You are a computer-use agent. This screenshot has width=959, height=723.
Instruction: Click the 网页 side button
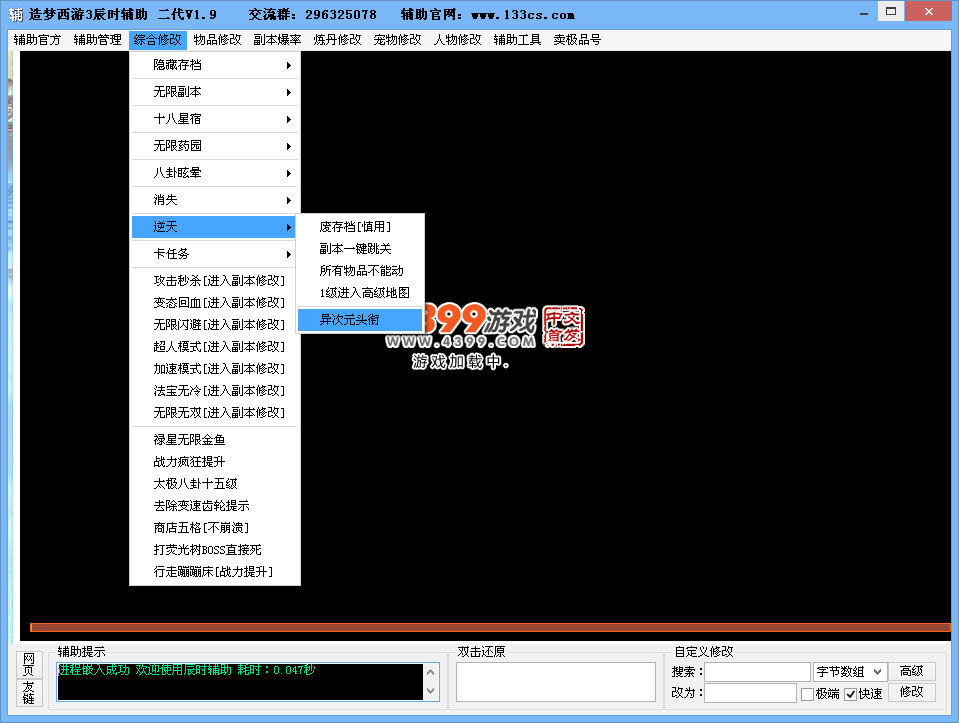pos(29,664)
